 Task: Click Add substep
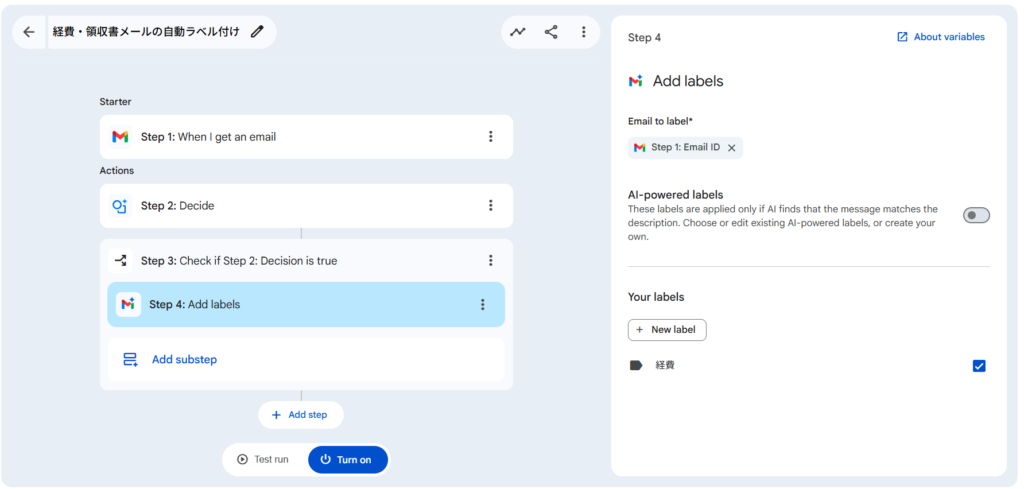click(184, 360)
